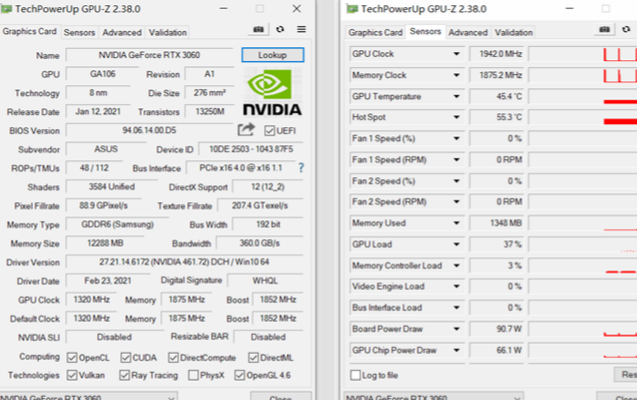Toggle the DirectML checkbox
637x400 pixels.
253,358
